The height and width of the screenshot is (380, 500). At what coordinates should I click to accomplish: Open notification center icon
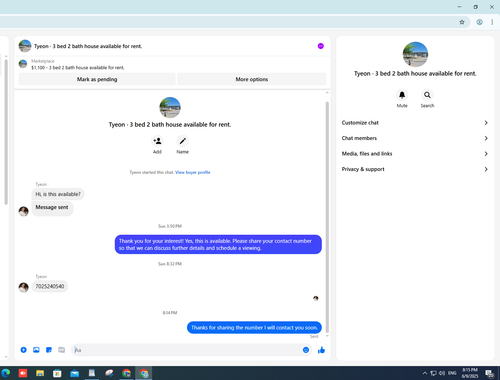[x=490, y=373]
